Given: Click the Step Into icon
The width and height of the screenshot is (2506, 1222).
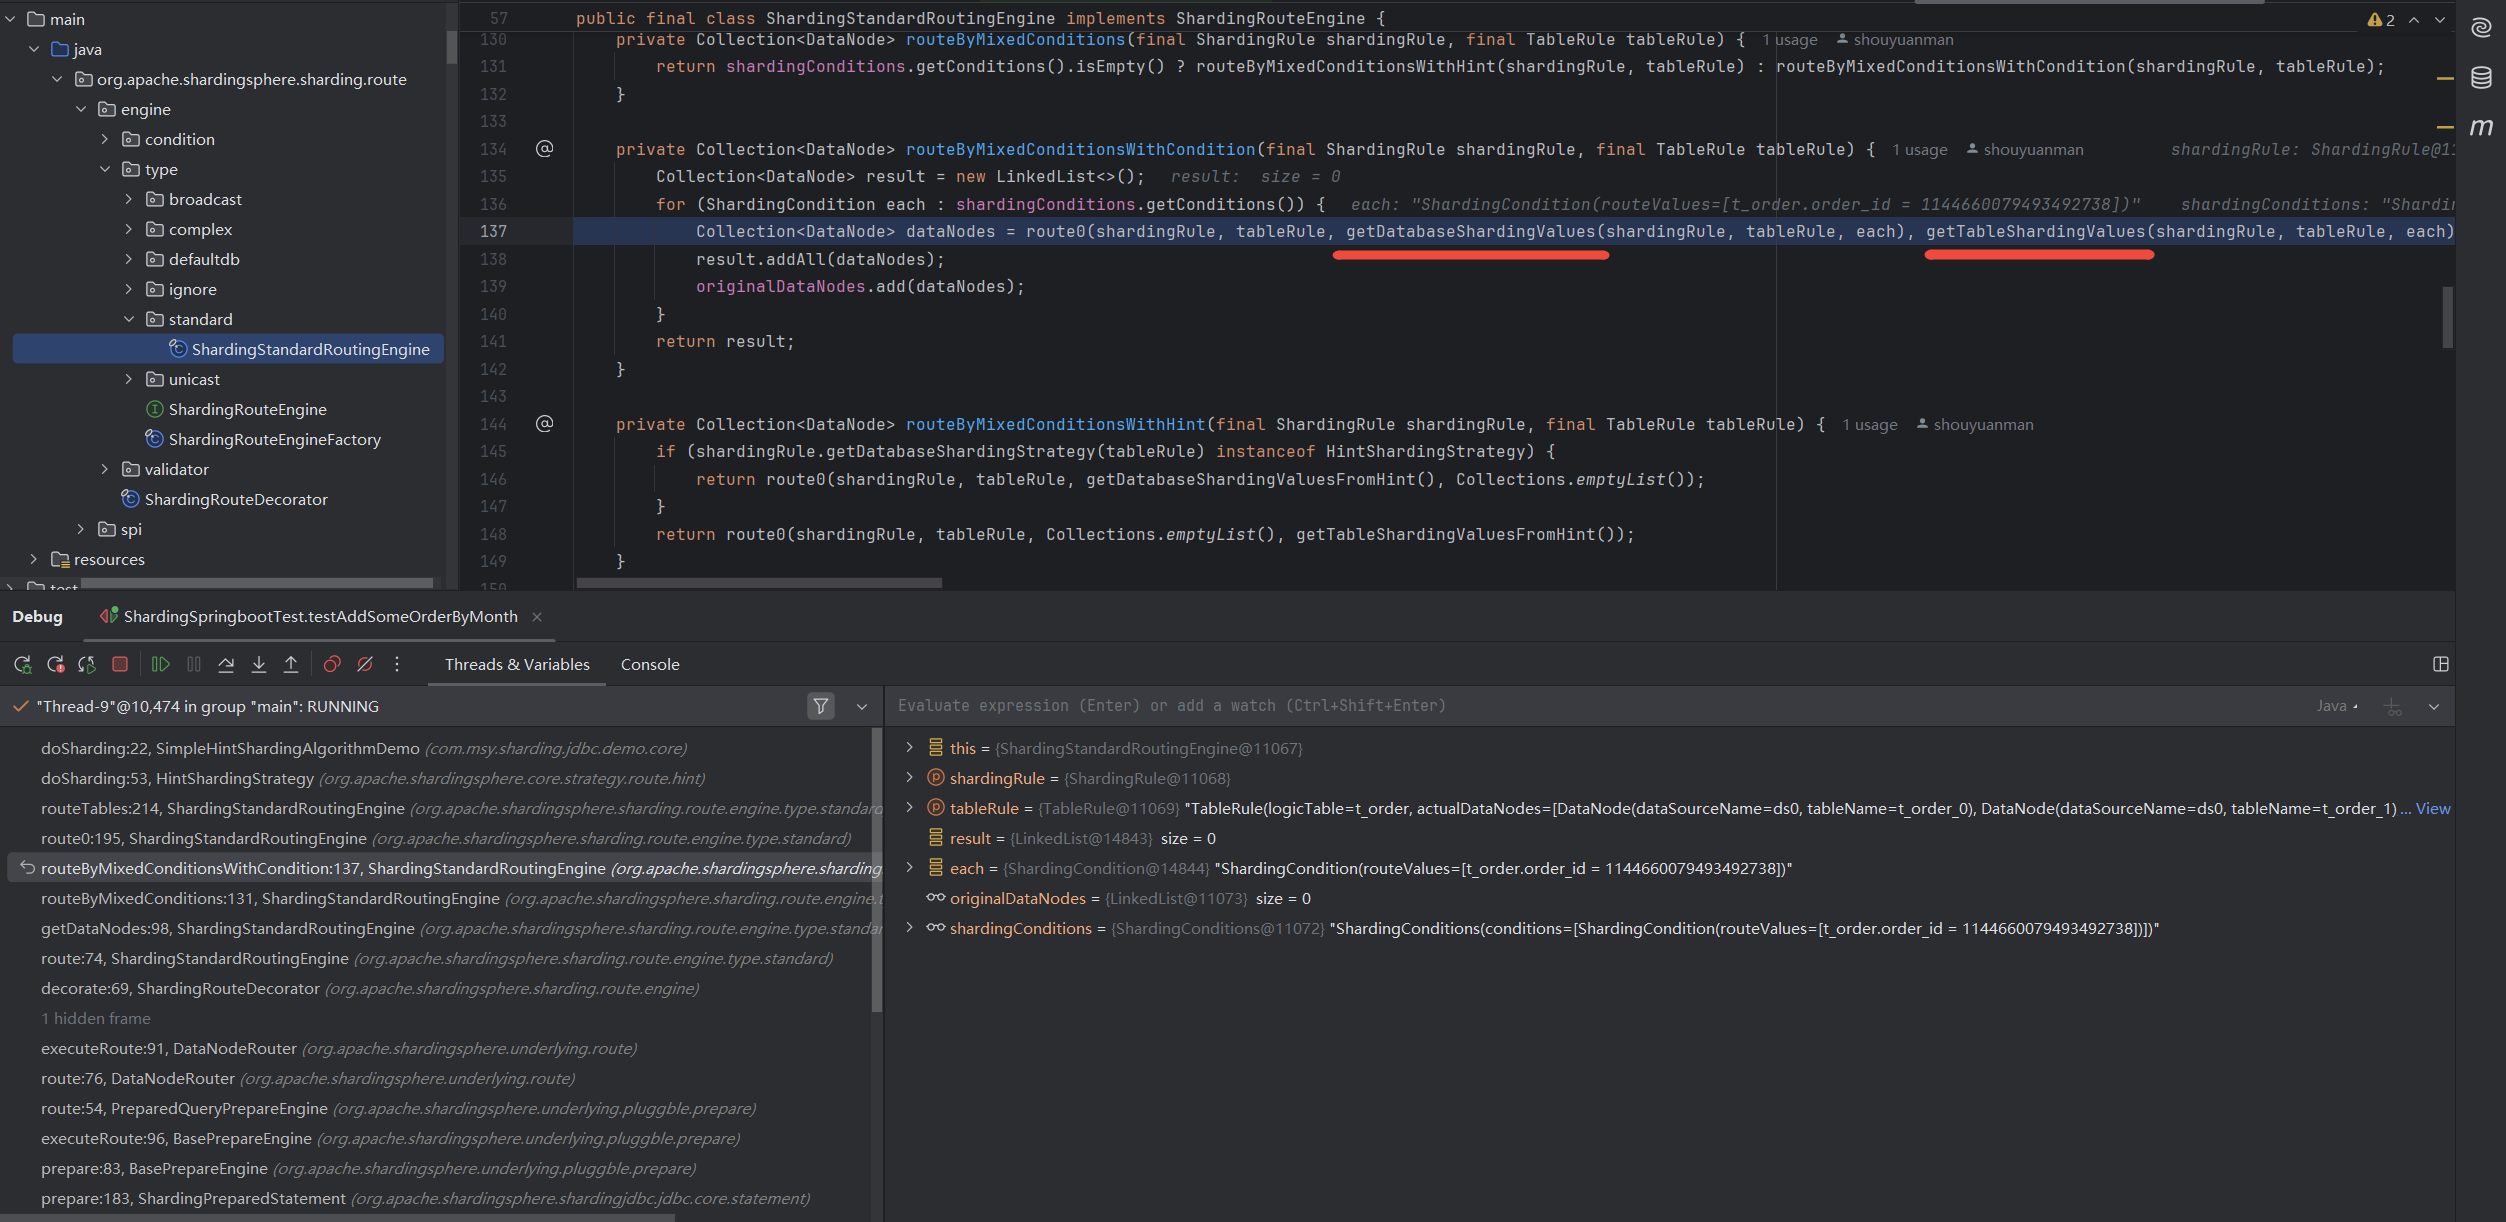Looking at the screenshot, I should coord(259,664).
